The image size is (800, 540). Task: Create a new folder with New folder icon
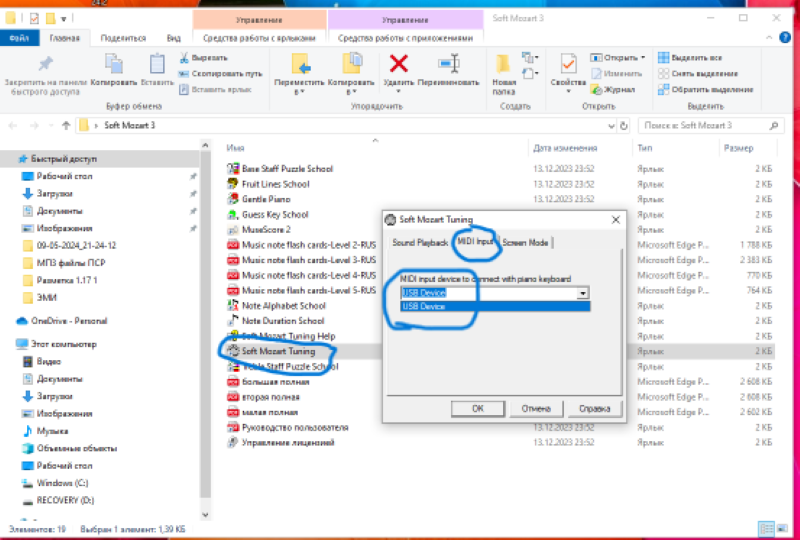[504, 64]
